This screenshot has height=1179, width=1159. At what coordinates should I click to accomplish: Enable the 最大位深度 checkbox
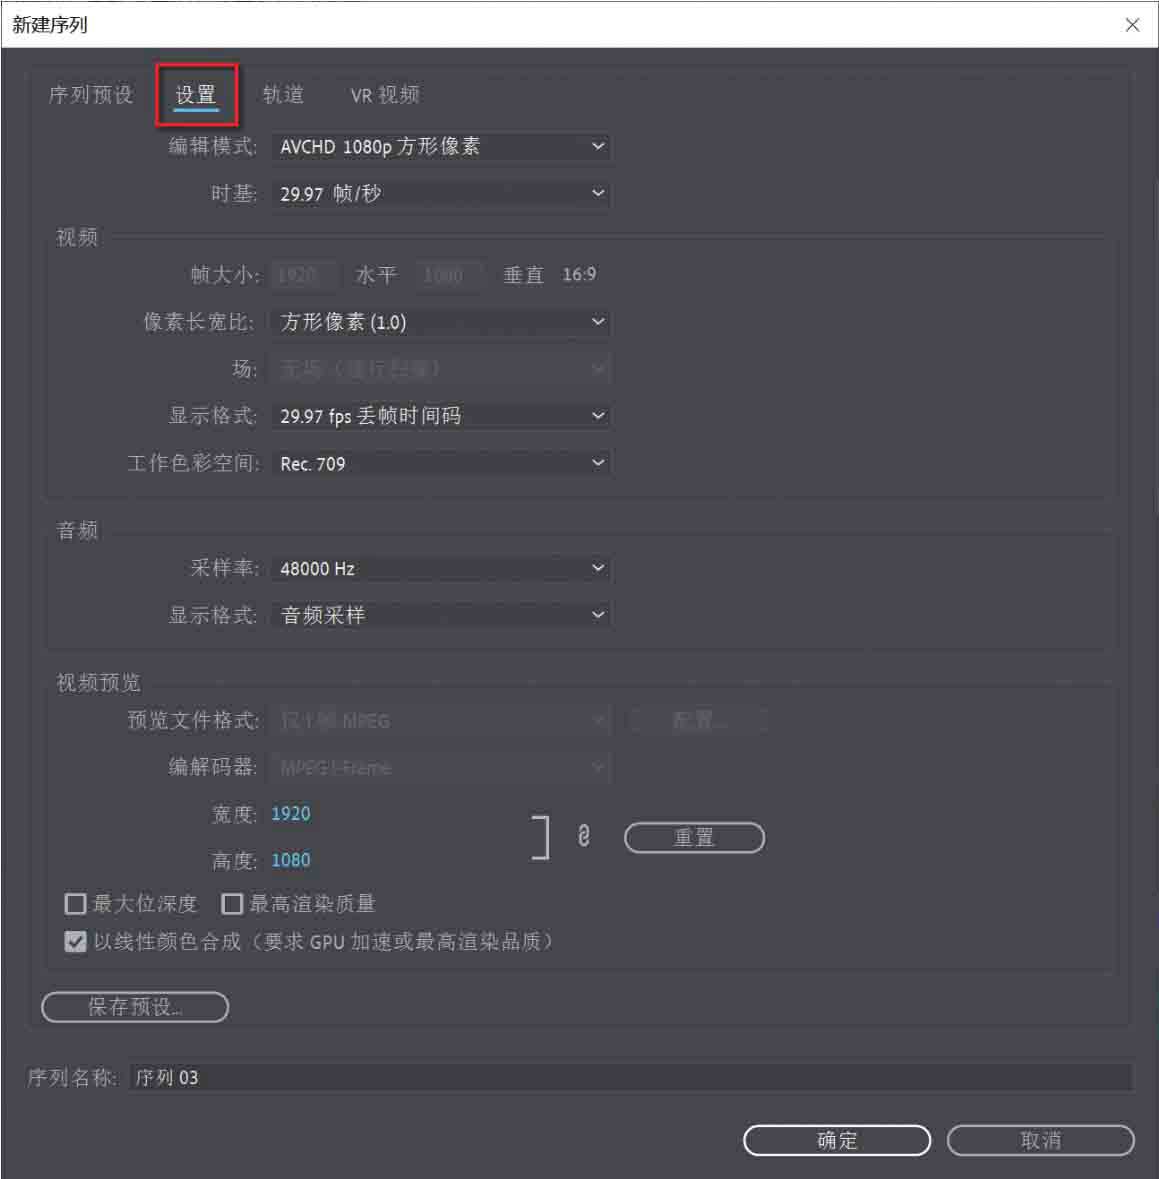(x=75, y=903)
